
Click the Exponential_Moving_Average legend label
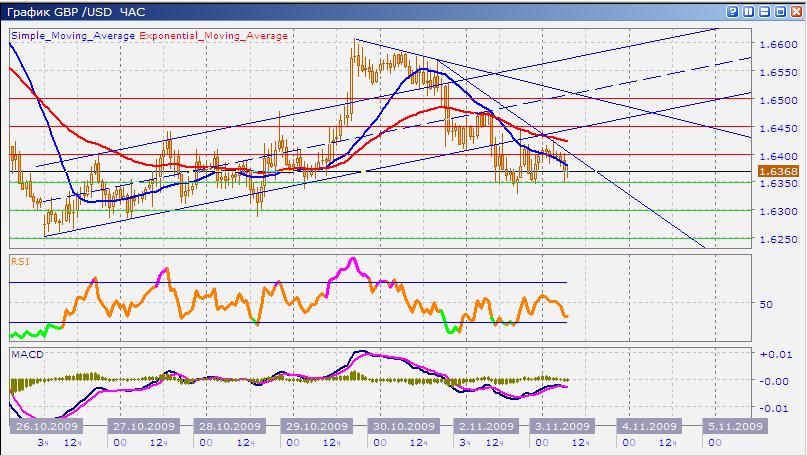click(x=213, y=35)
